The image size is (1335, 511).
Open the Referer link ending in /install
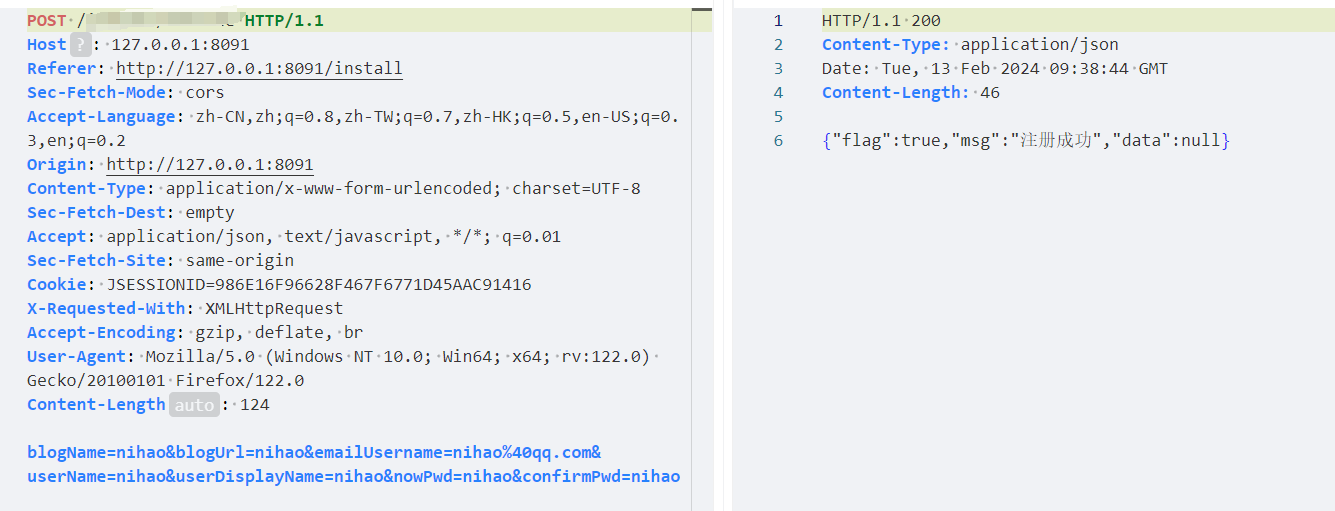[259, 68]
